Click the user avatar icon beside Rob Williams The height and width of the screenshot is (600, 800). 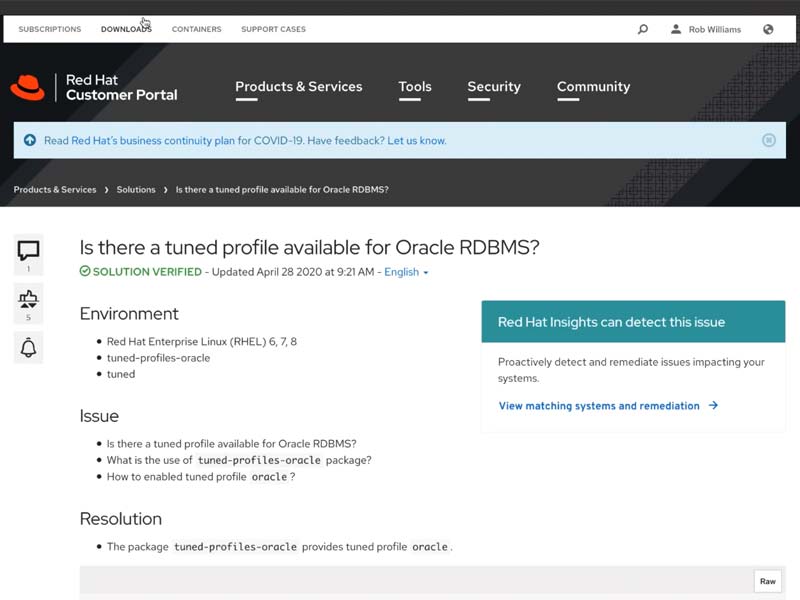pyautogui.click(x=676, y=29)
